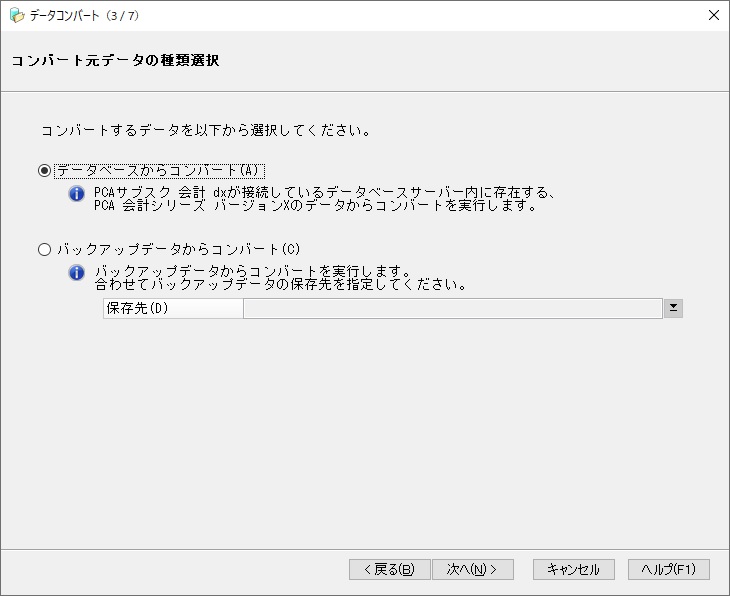730x596 pixels.
Task: Open help with the ヘルプ(F1) button
Action: (x=668, y=569)
